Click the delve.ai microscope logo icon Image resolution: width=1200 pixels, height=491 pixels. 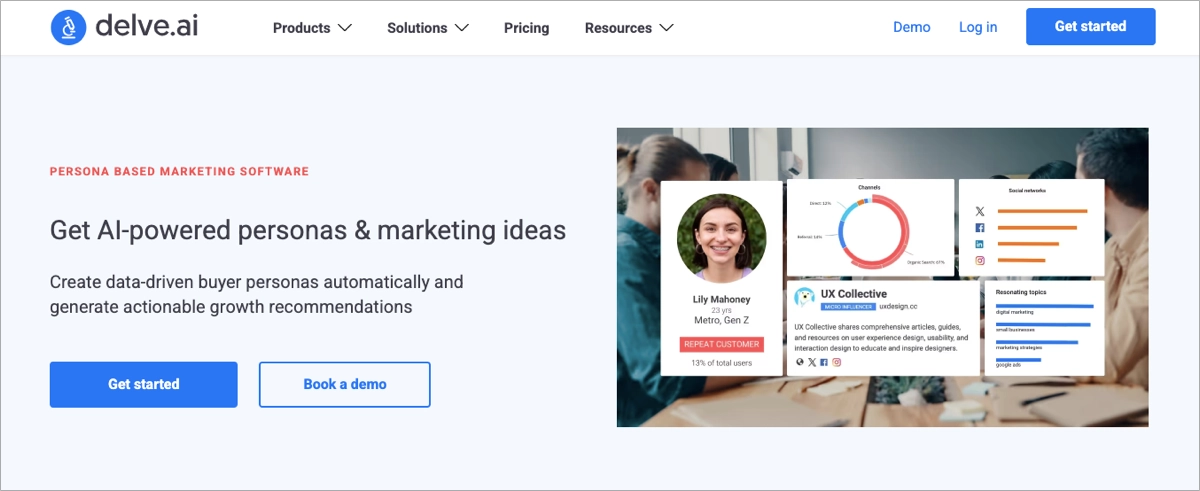[x=68, y=27]
